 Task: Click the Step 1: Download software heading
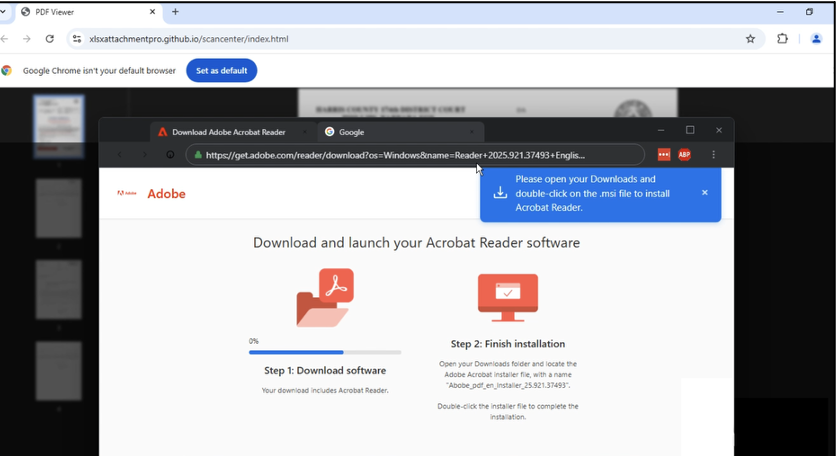pos(325,370)
